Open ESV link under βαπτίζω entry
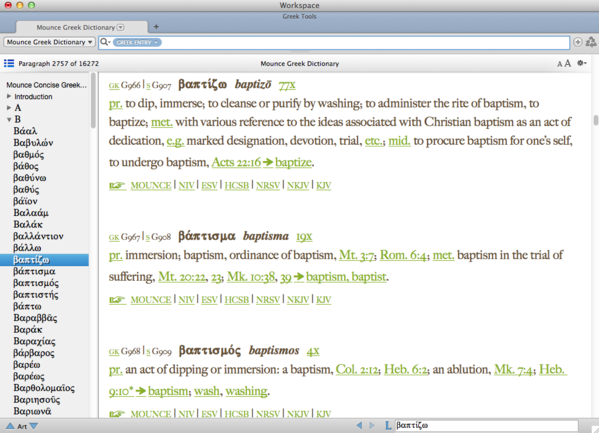Screen dimensions: 599x433 [x=209, y=185]
